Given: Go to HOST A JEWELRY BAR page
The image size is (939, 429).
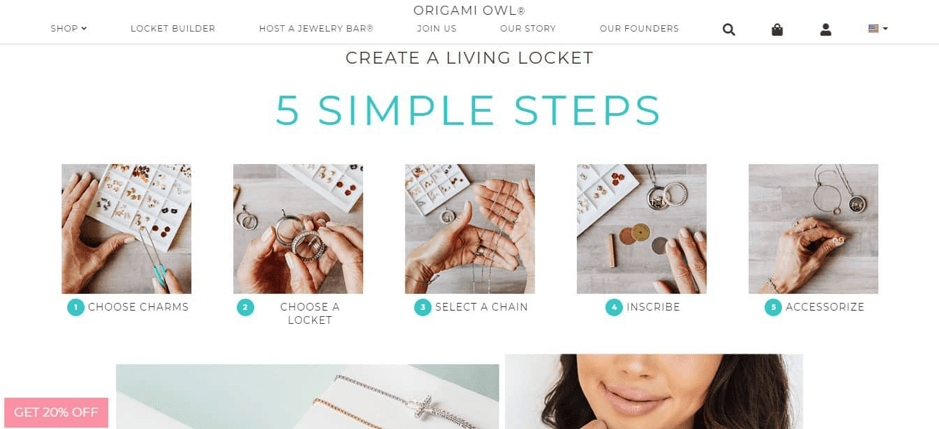Looking at the screenshot, I should 316,28.
